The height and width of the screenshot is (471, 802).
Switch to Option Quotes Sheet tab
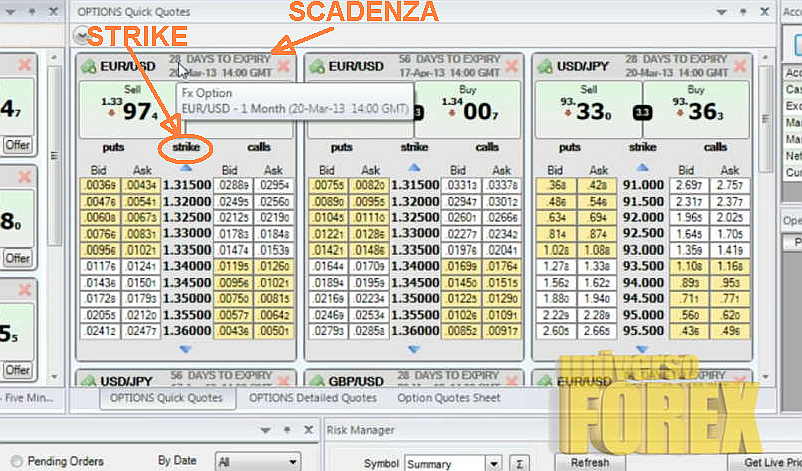click(448, 398)
